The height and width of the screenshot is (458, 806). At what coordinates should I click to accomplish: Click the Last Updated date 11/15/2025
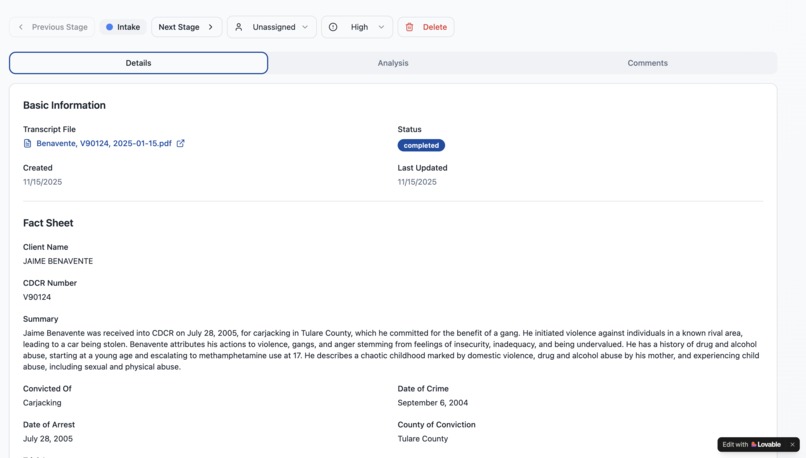417,182
